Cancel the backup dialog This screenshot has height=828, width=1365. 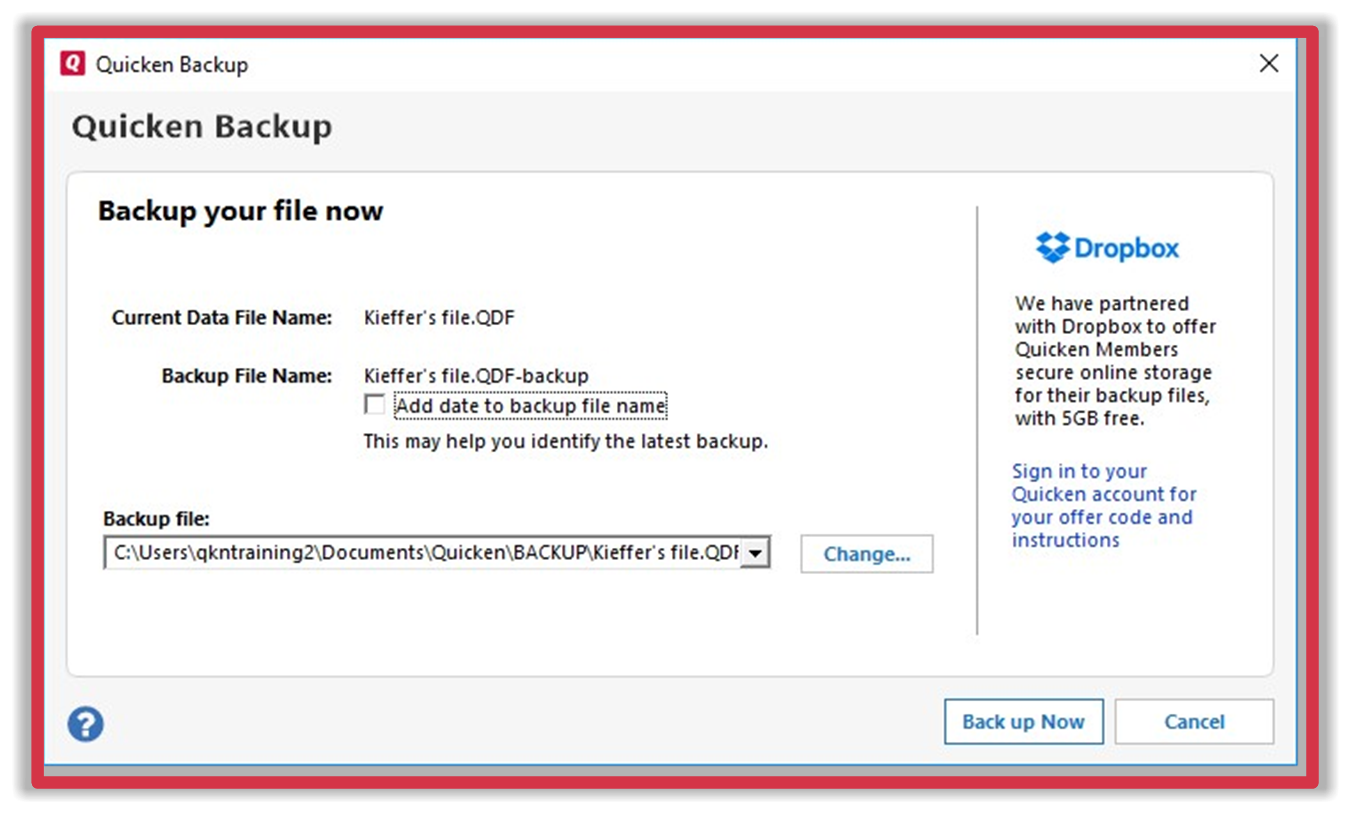(x=1194, y=722)
